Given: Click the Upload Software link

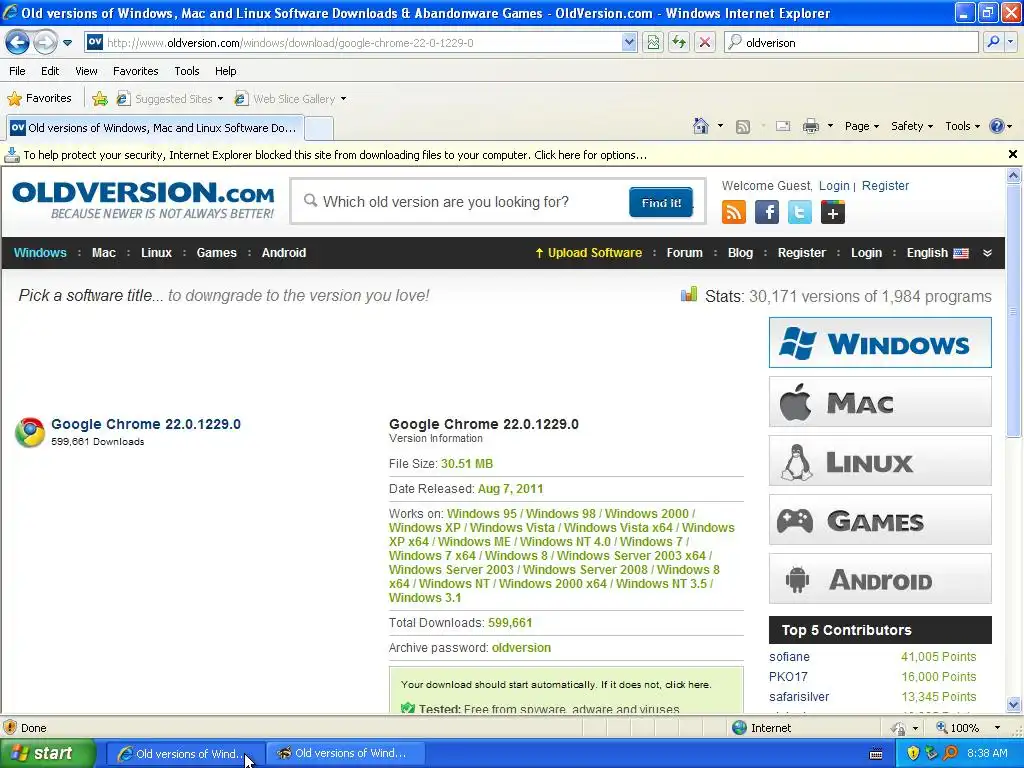Looking at the screenshot, I should coord(588,253).
